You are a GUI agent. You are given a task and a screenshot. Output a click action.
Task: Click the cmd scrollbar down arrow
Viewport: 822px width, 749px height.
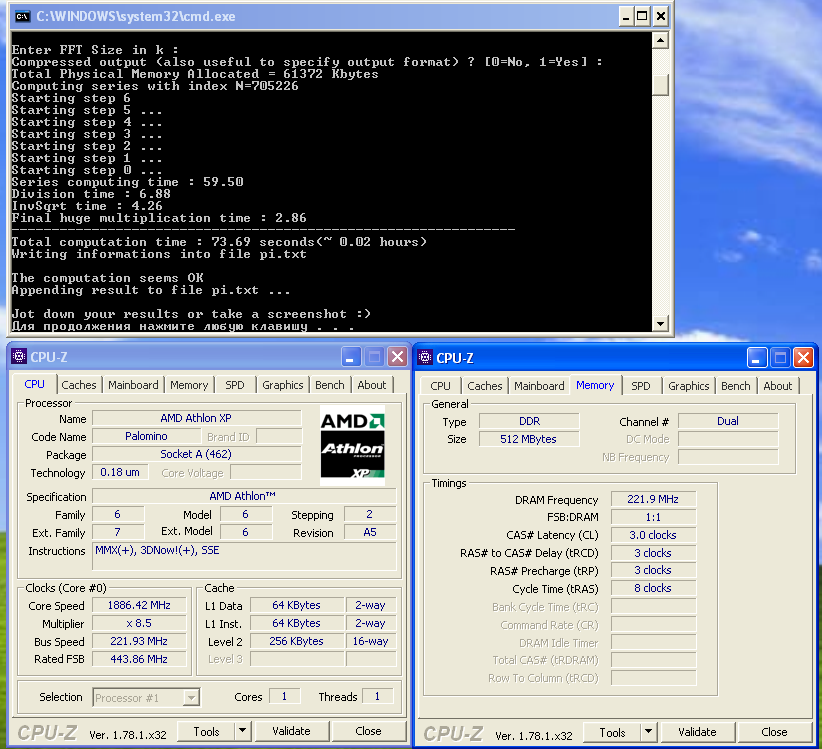click(x=661, y=323)
